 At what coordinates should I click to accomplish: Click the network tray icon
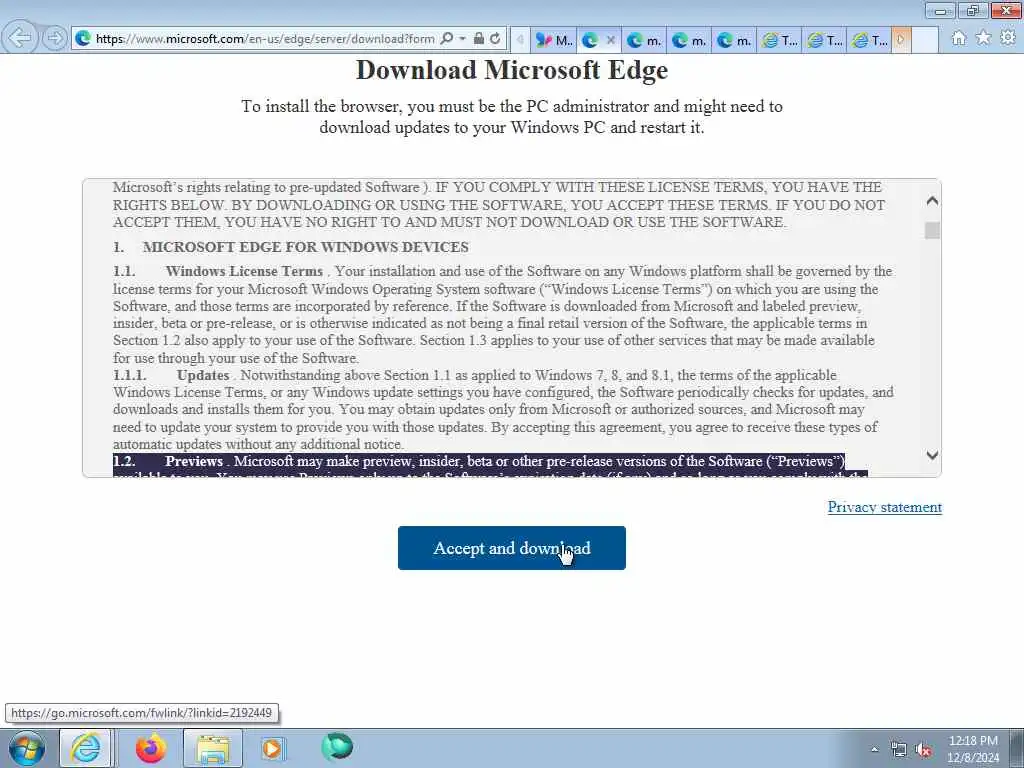tap(899, 750)
